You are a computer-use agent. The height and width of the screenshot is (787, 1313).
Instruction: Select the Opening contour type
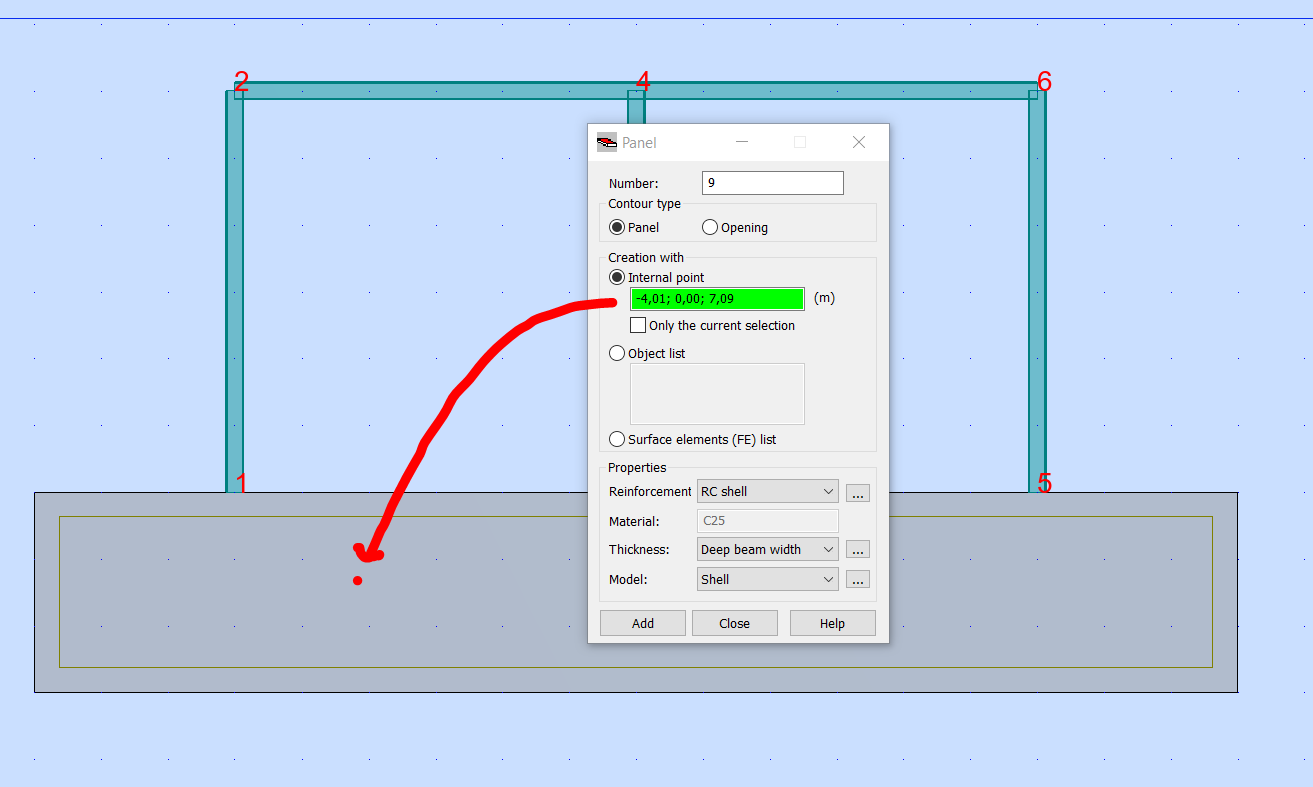click(709, 227)
